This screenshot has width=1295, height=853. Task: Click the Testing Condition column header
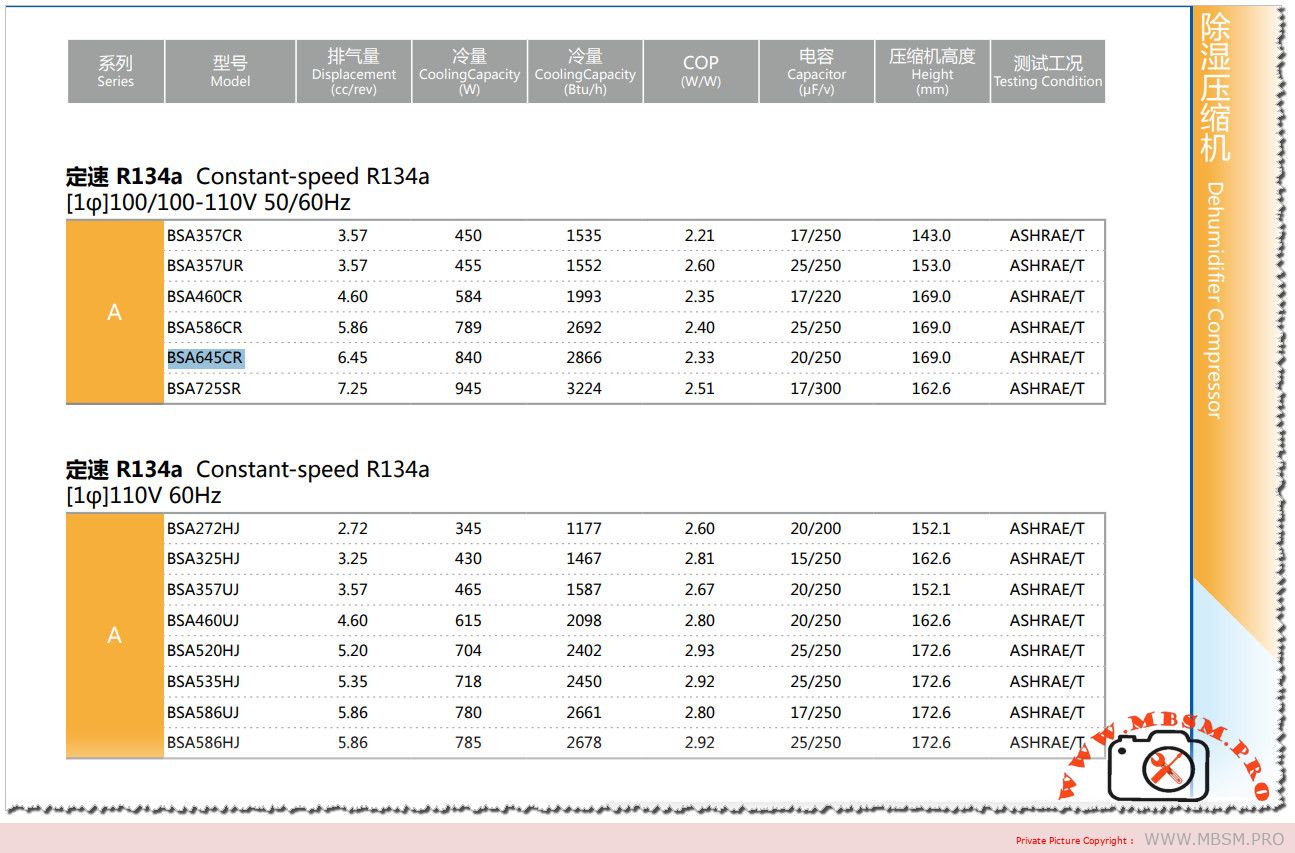tap(1047, 71)
